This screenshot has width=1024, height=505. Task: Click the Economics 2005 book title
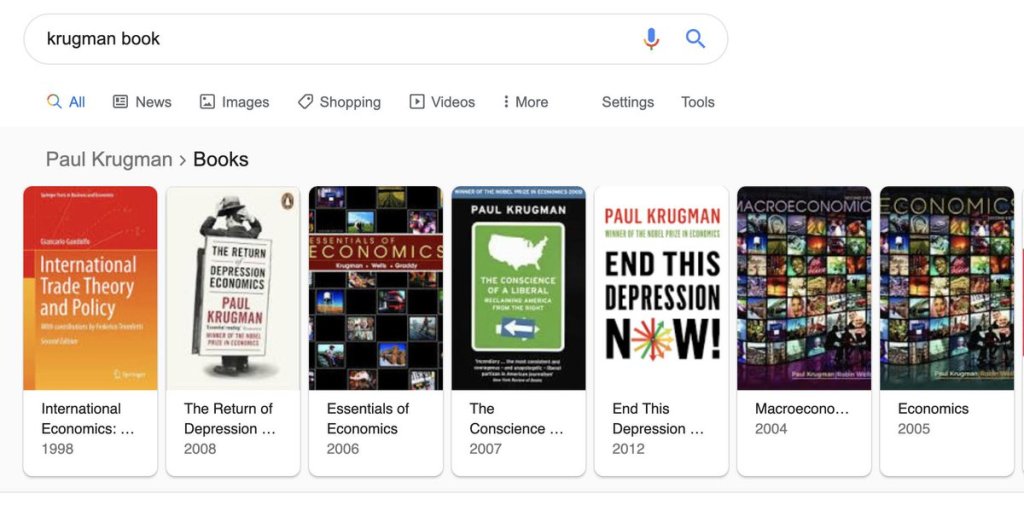933,409
